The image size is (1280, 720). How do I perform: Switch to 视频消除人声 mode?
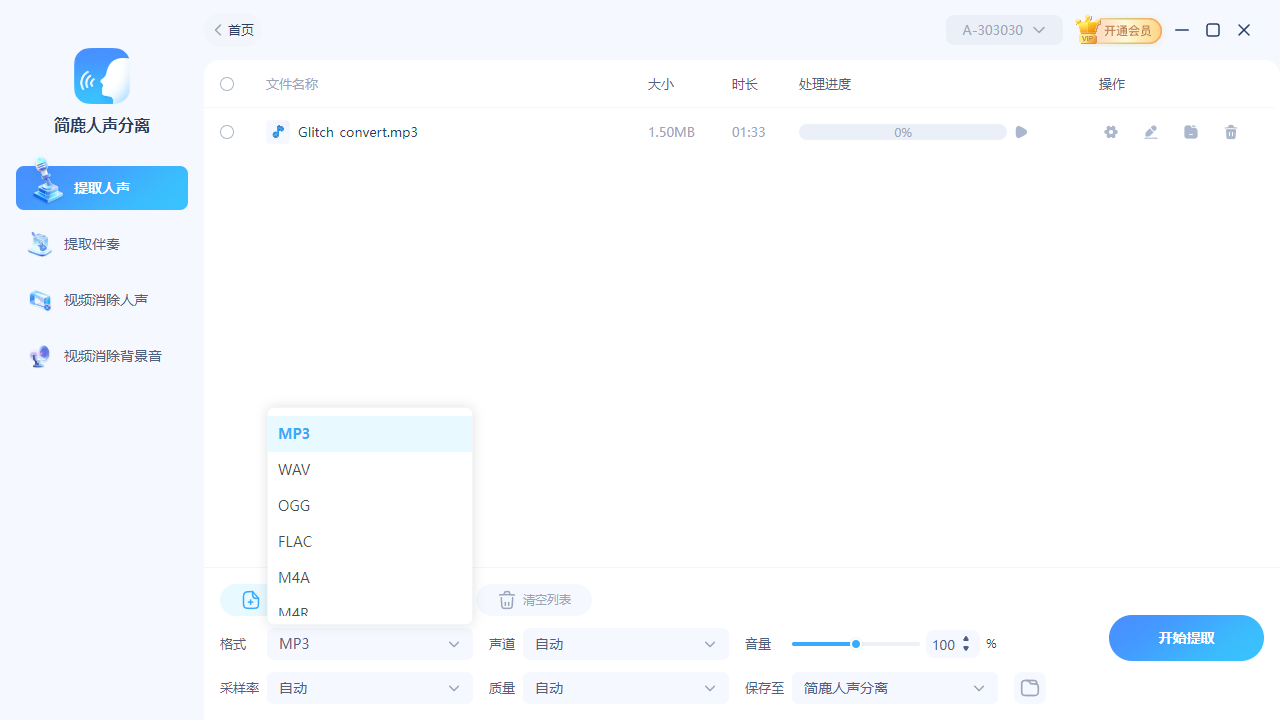coord(101,299)
